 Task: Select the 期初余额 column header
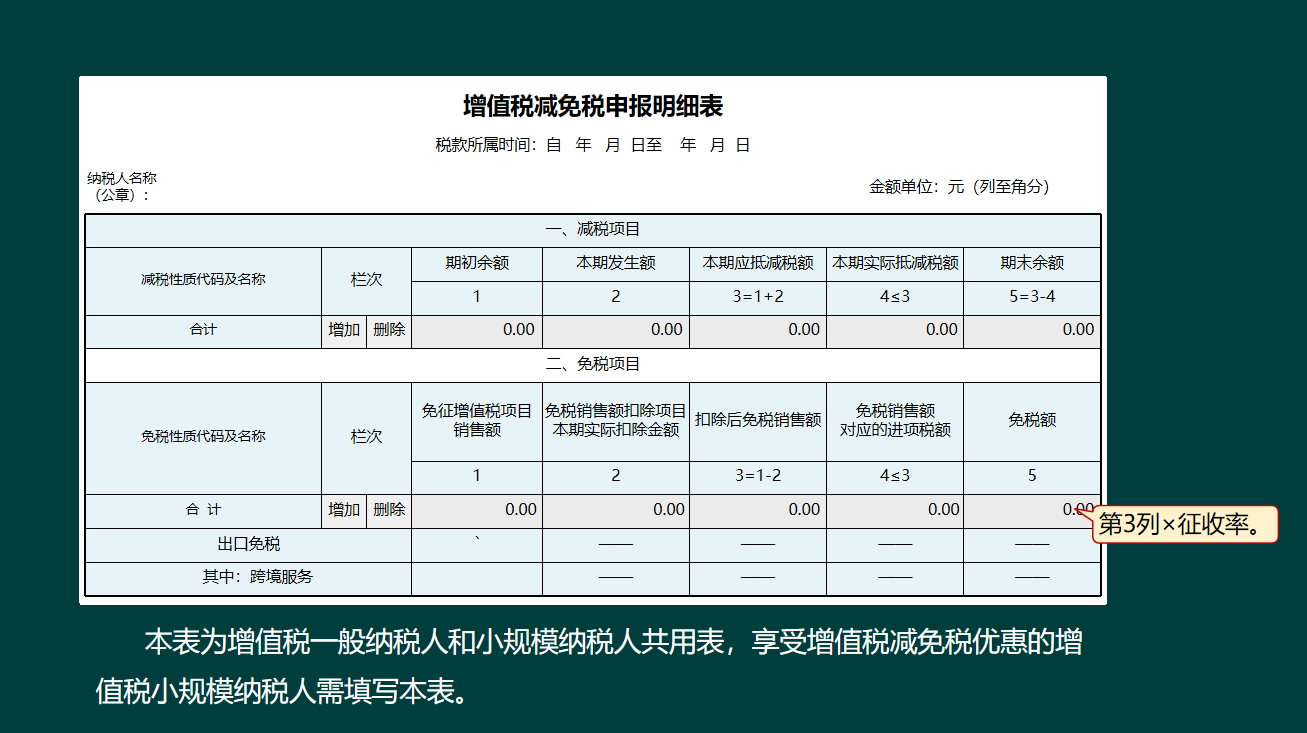(x=476, y=263)
